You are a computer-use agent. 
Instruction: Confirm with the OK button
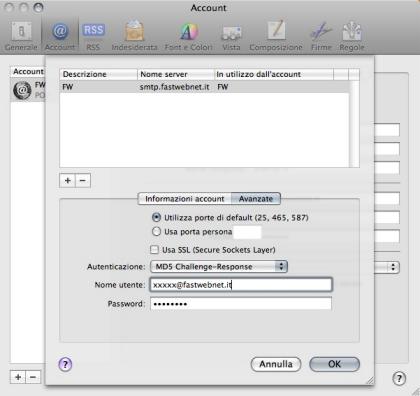[334, 364]
